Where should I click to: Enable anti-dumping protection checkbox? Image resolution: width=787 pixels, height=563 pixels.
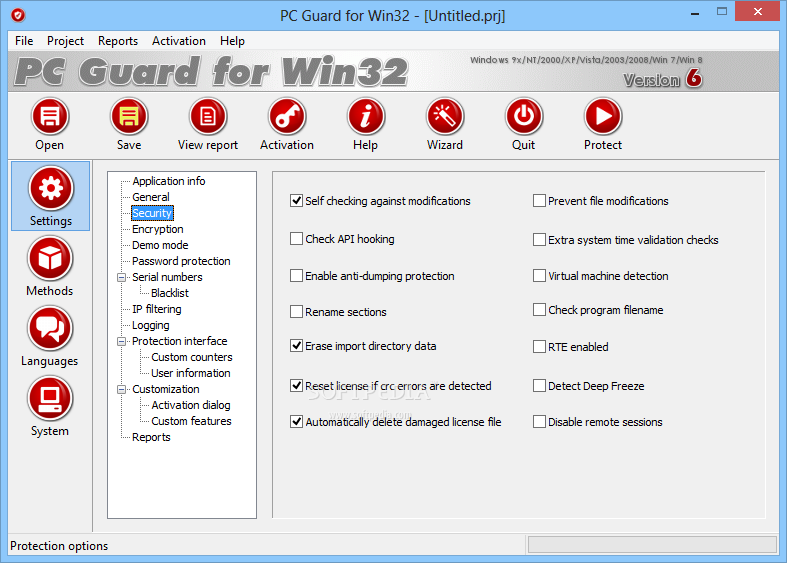coord(296,275)
